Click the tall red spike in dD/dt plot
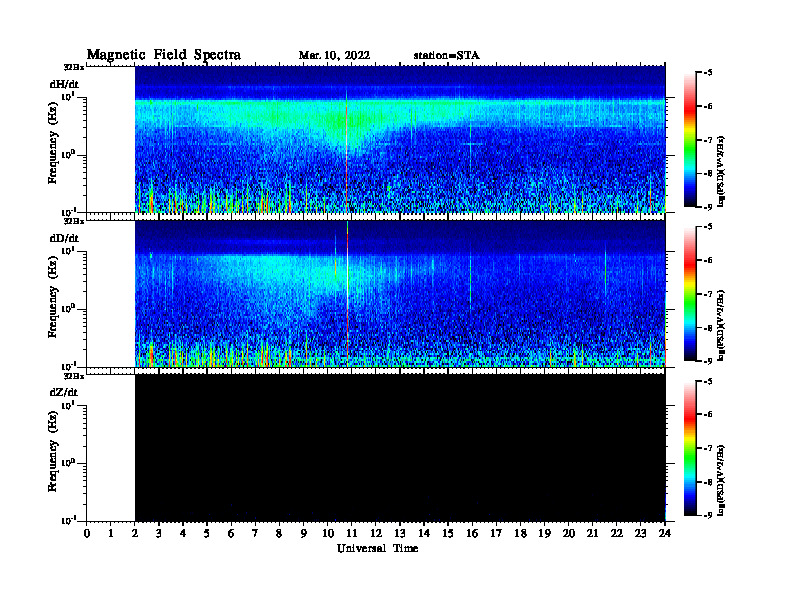This screenshot has height=612, width=792. [x=348, y=295]
